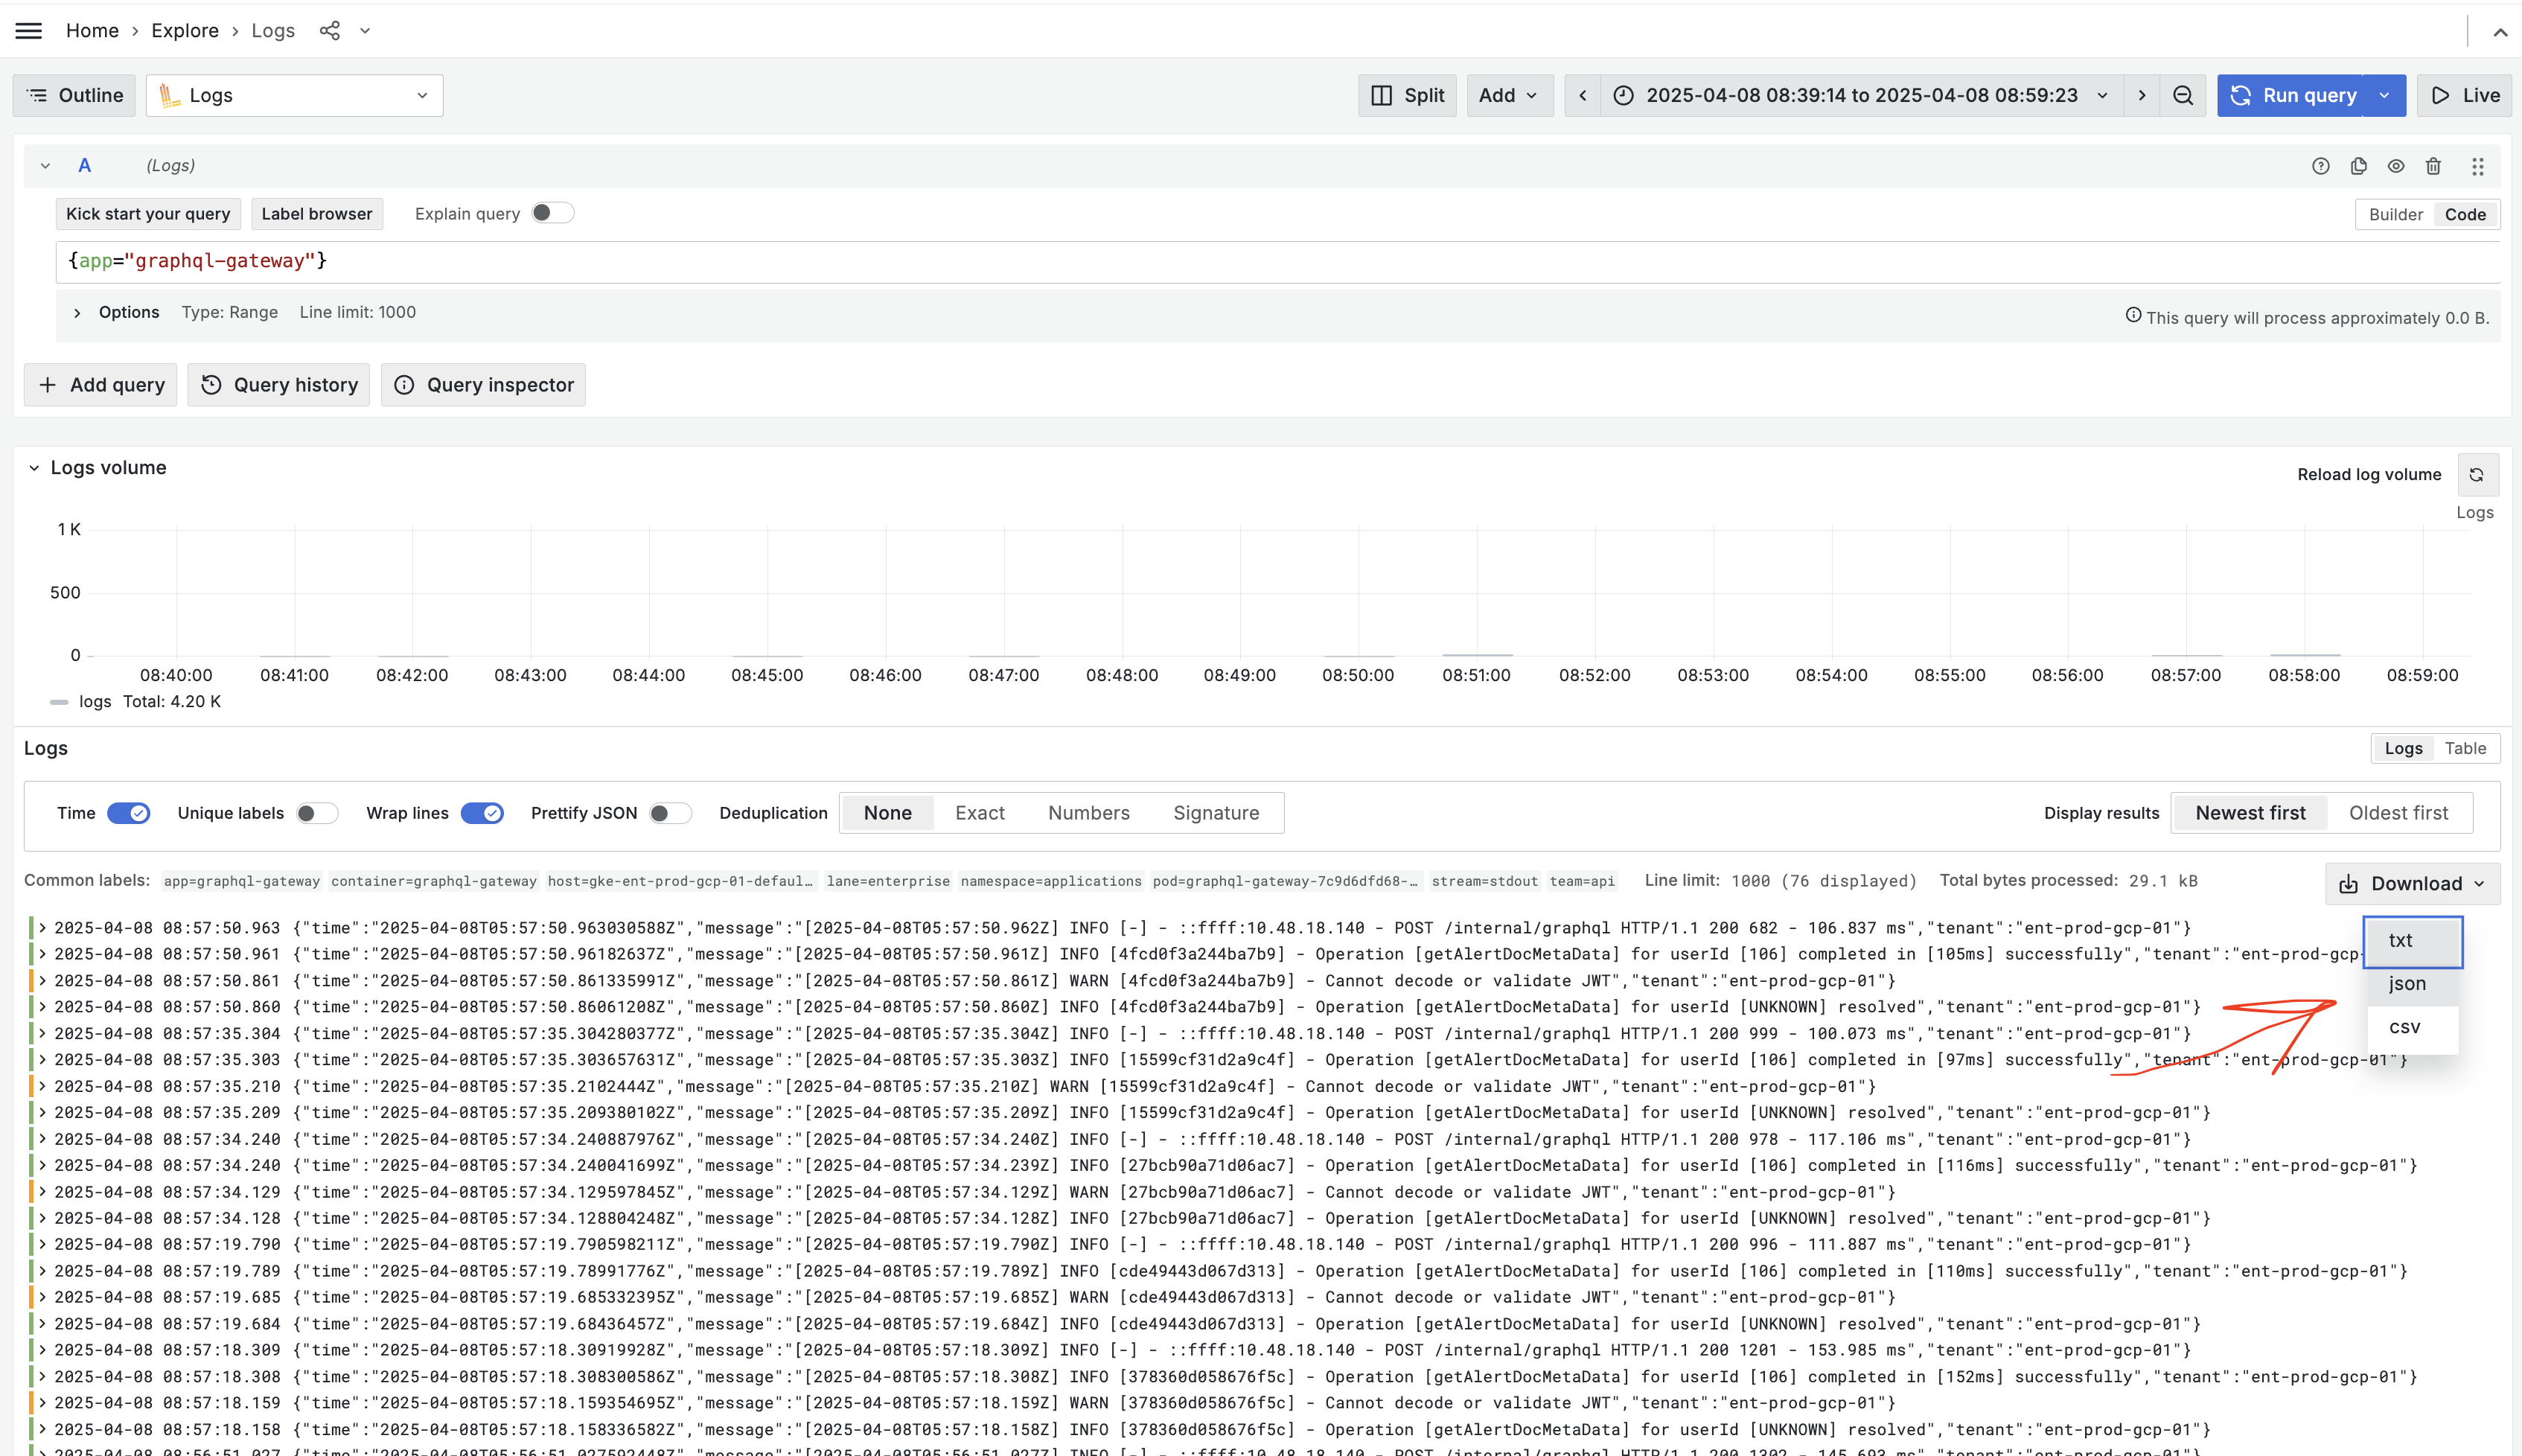Shift time range backward with left arrow
Viewport: 2522px width, 1456px height.
1582,95
